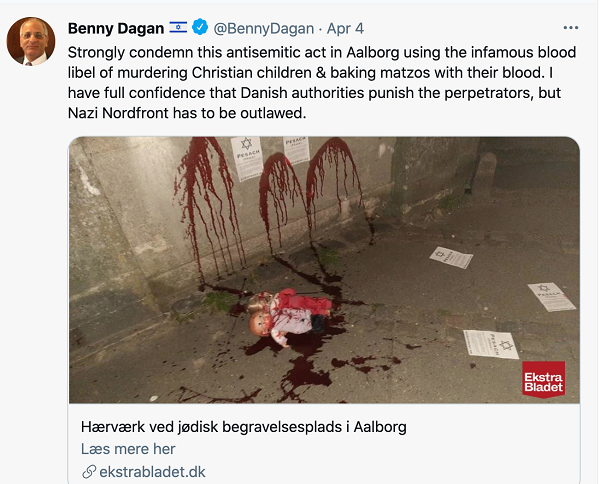The image size is (600, 484).
Task: Click the flyer on the ground nearest the logo
Action: pos(491,344)
